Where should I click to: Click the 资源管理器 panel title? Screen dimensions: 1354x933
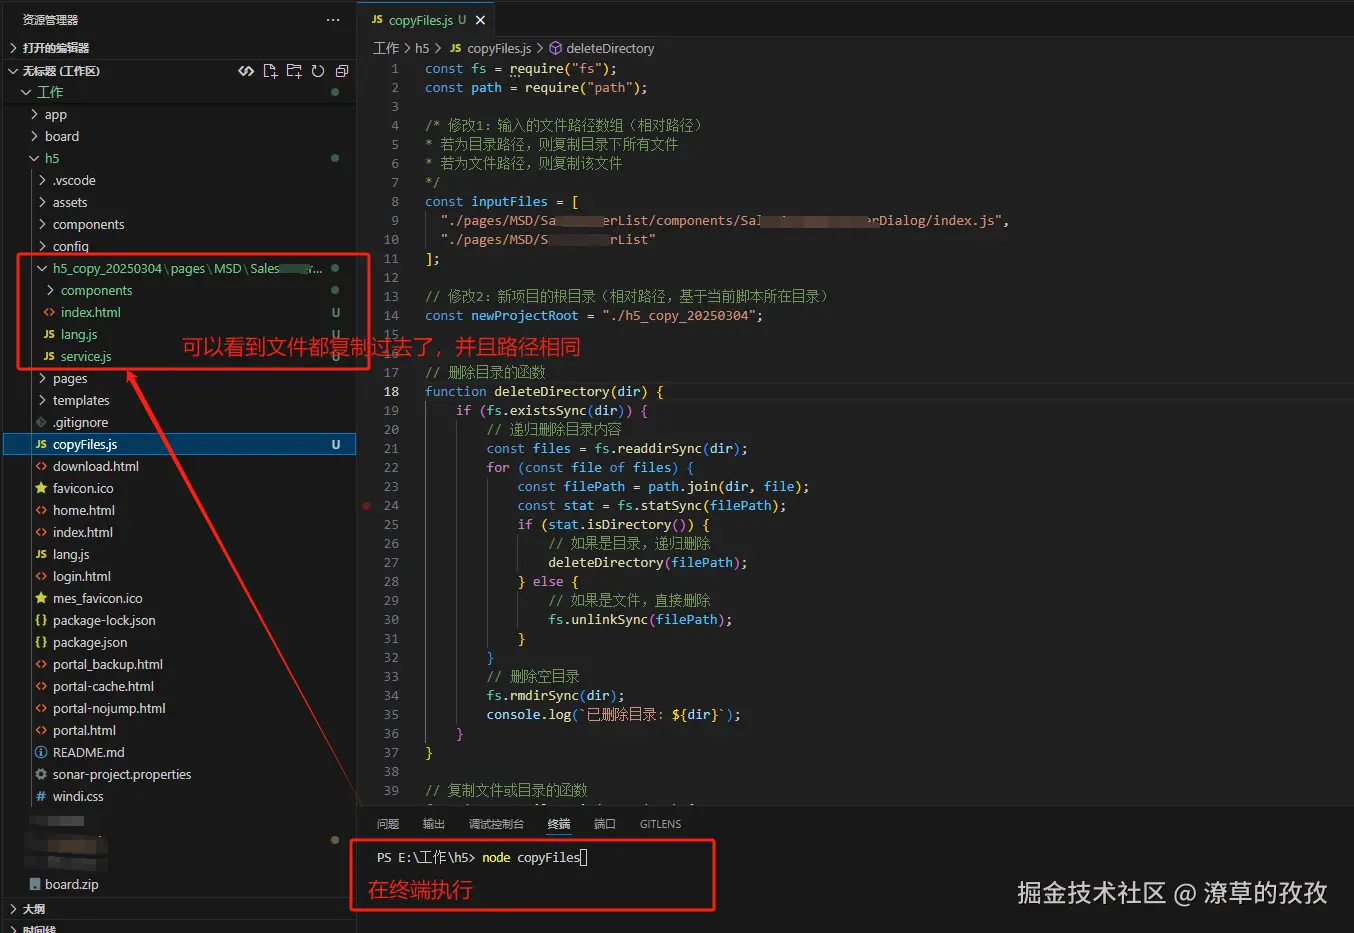(50, 20)
